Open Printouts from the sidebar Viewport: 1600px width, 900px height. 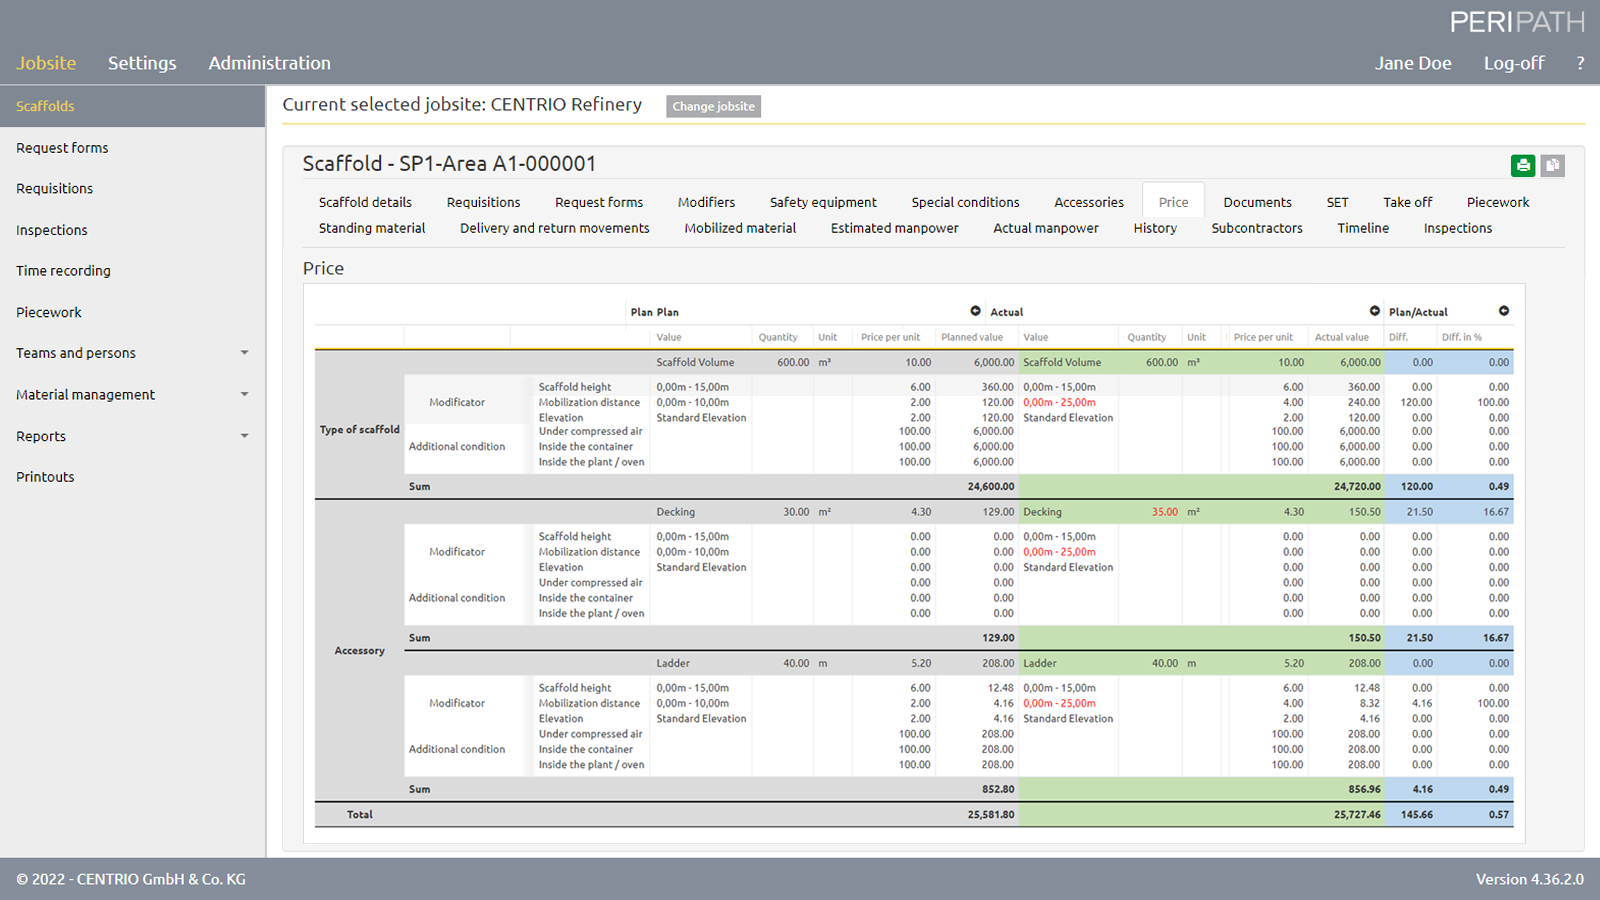(x=45, y=477)
